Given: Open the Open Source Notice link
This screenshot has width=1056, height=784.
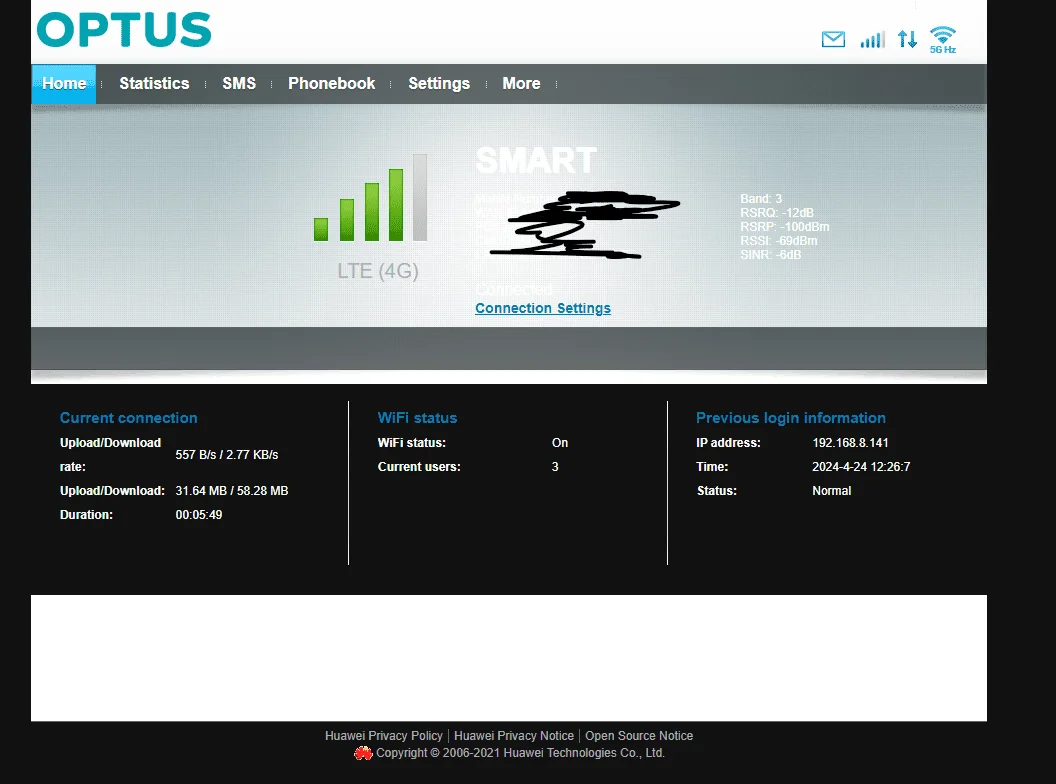Looking at the screenshot, I should [x=638, y=736].
